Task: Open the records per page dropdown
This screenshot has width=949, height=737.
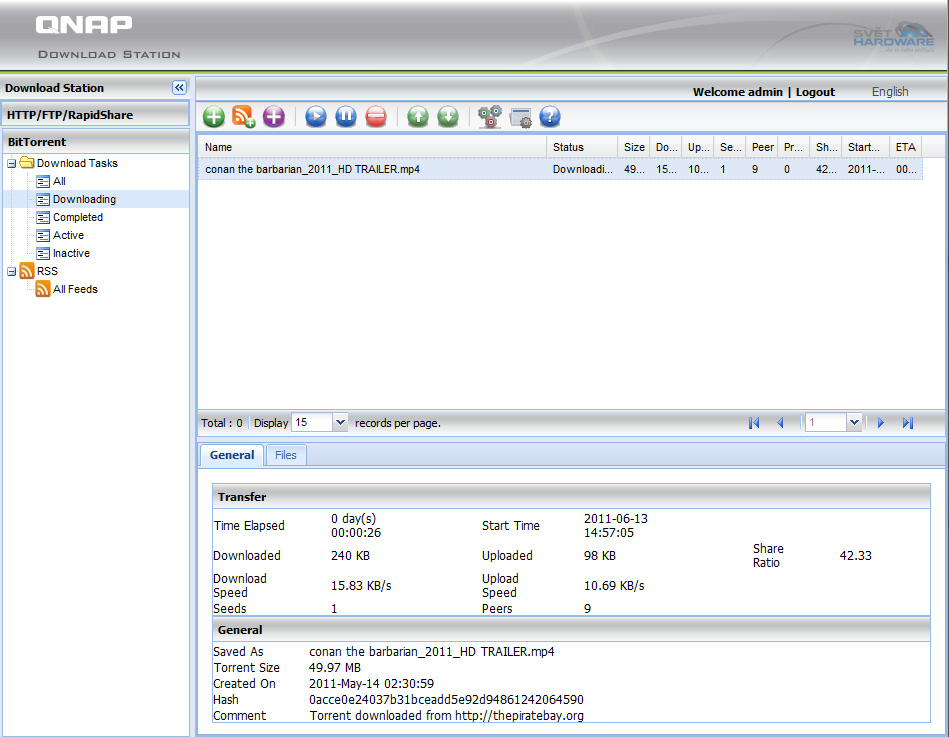Action: pos(339,423)
